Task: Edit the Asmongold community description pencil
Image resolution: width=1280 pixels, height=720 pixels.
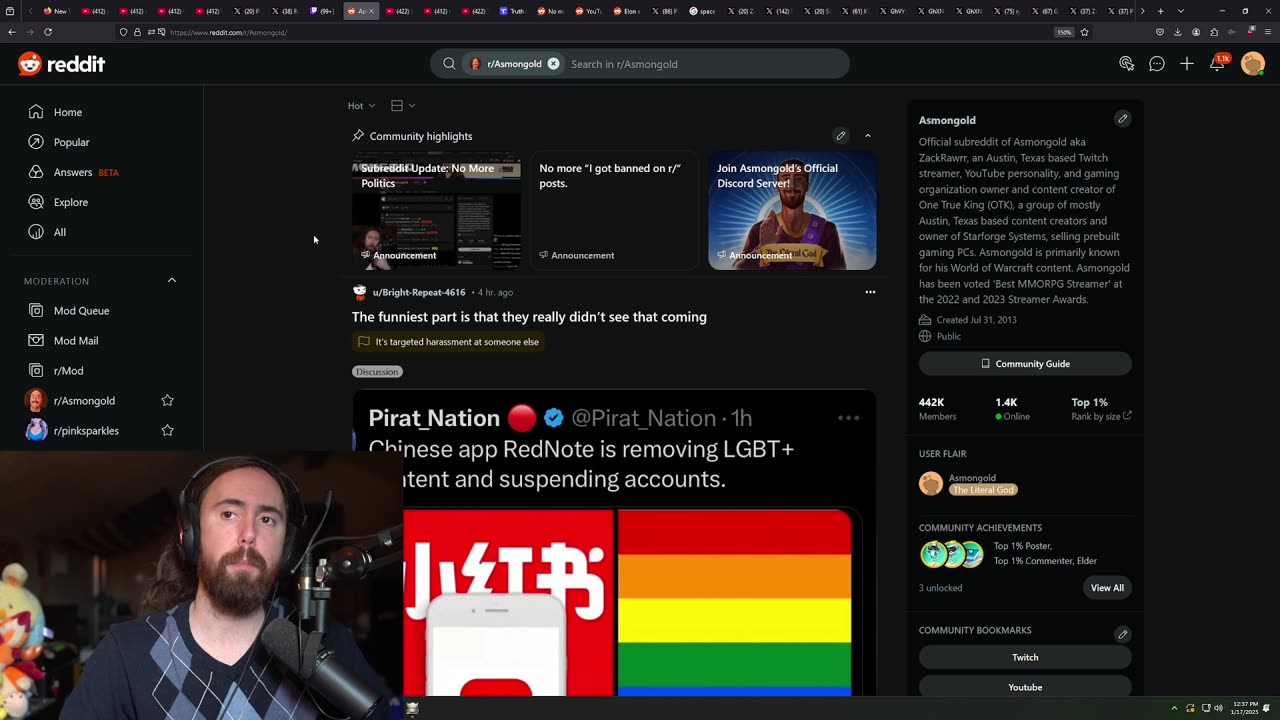Action: point(1123,119)
